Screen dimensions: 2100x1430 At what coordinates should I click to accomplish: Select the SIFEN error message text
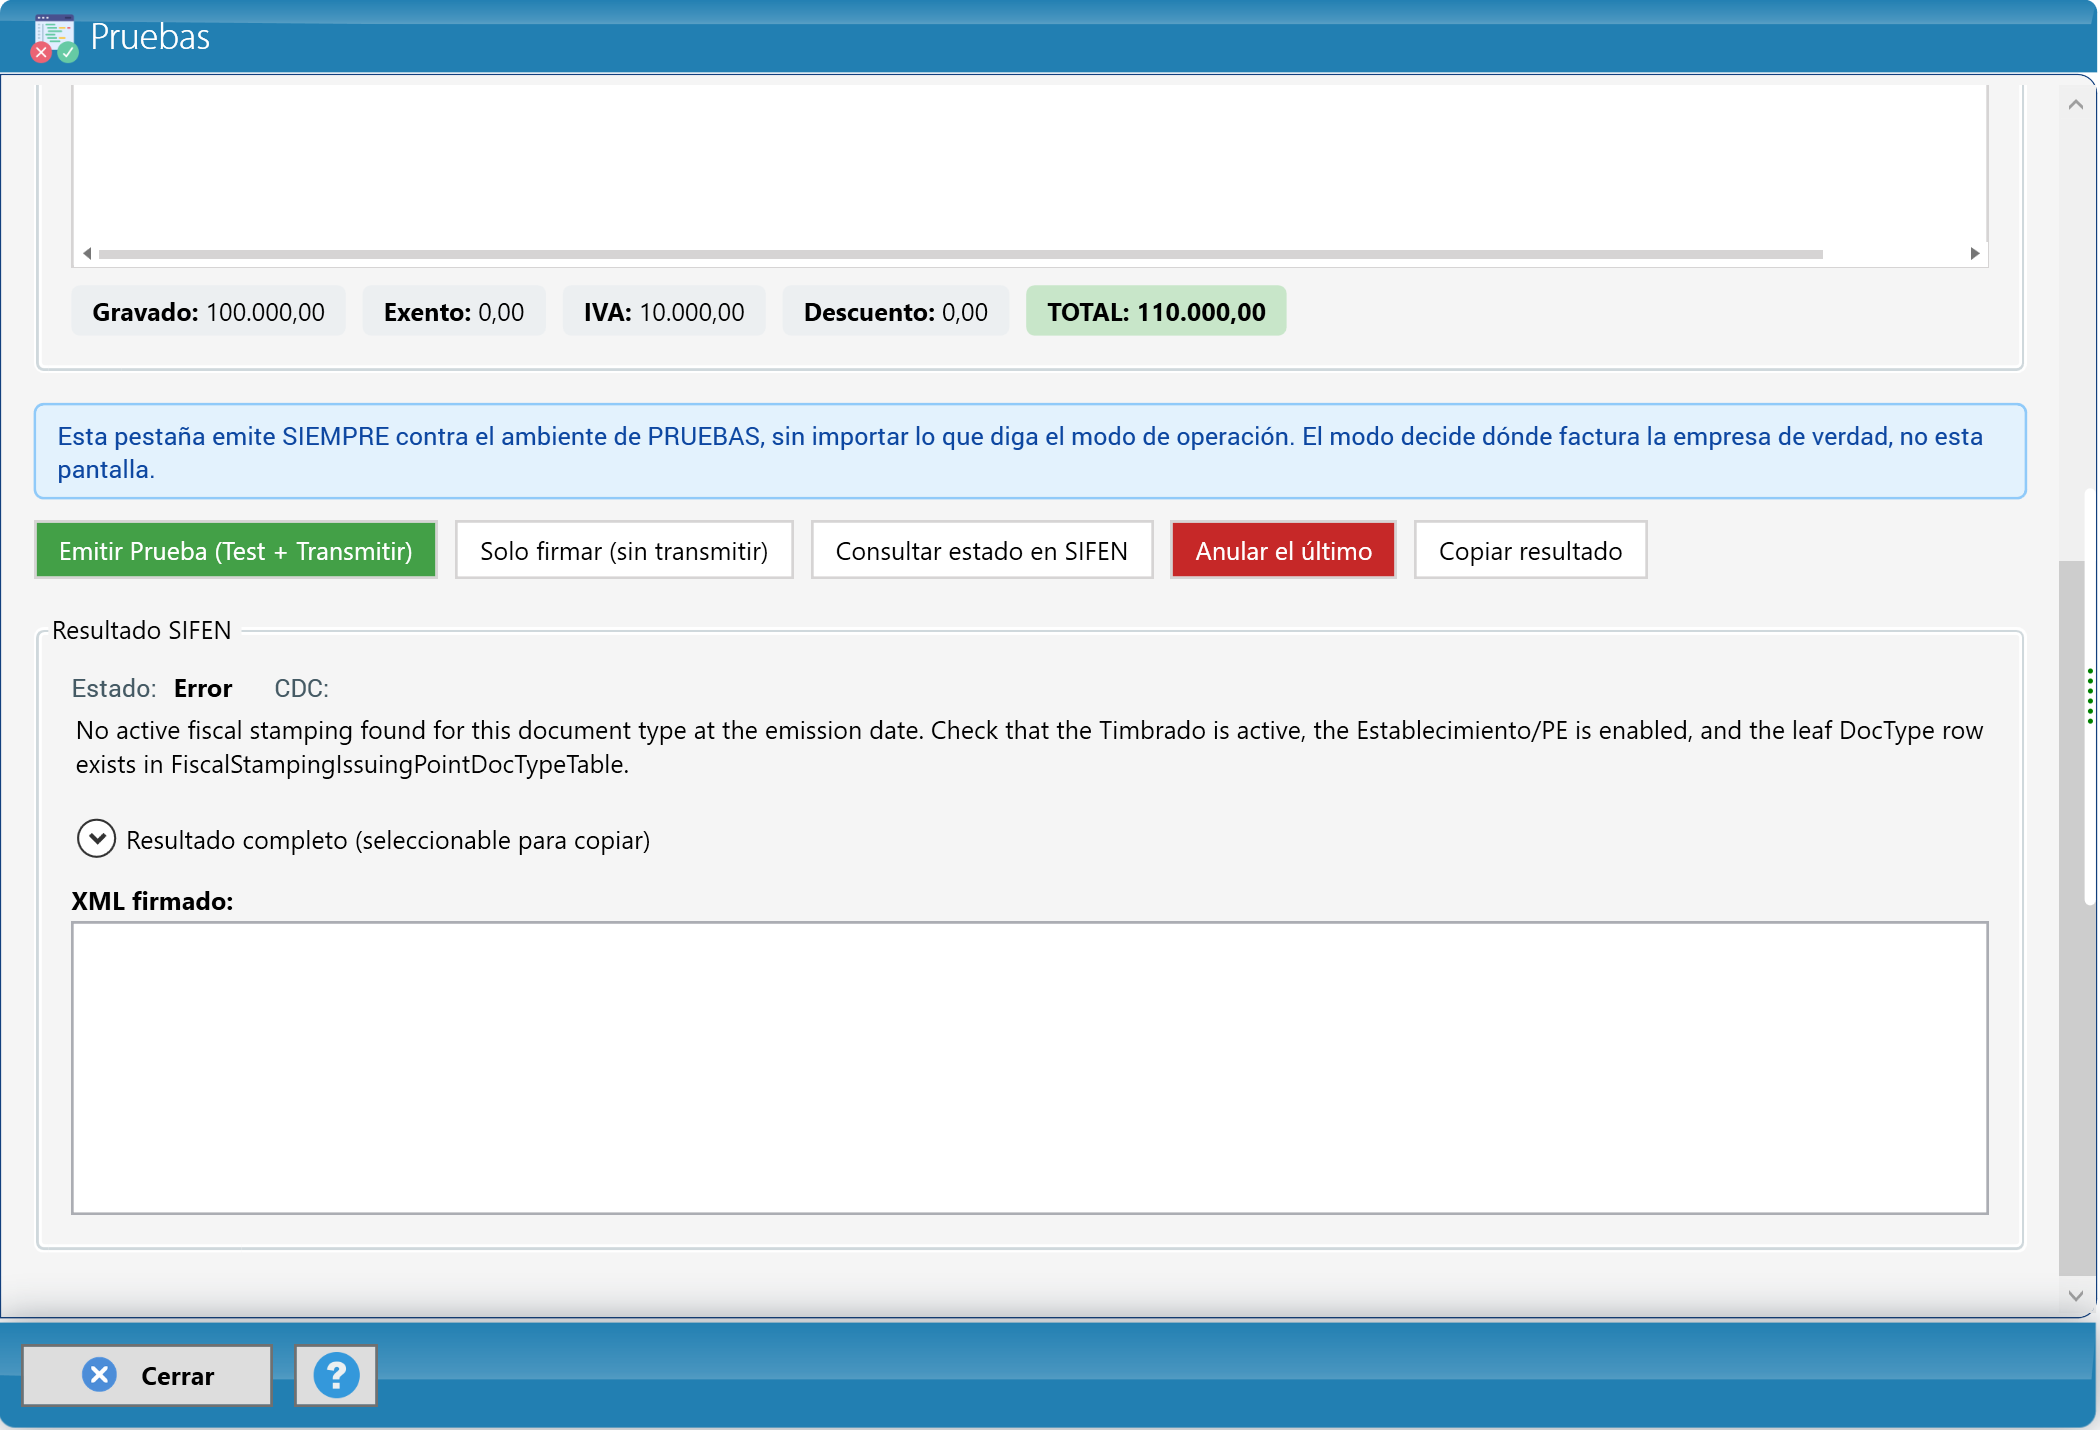tap(1030, 747)
